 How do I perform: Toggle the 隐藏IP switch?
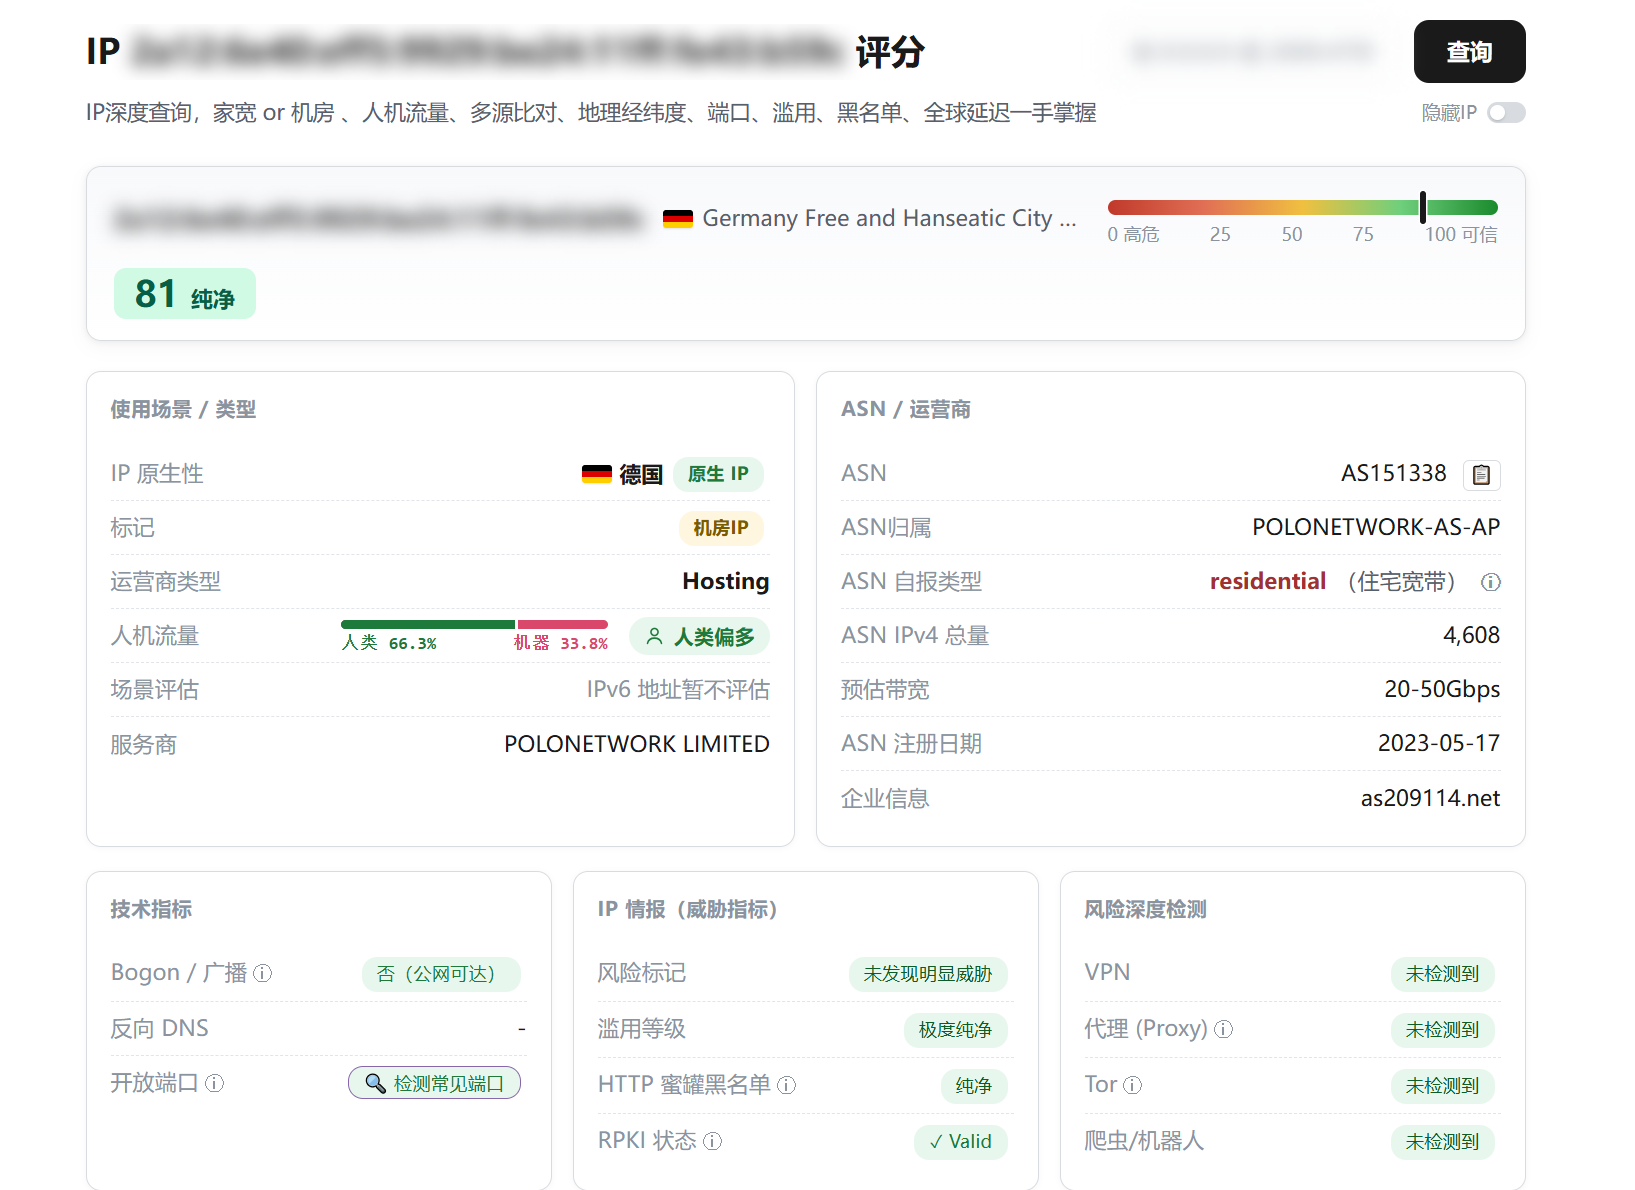coord(1506,113)
